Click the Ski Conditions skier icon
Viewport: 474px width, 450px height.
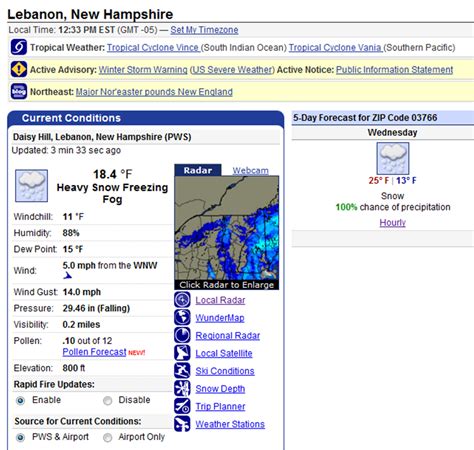182,370
